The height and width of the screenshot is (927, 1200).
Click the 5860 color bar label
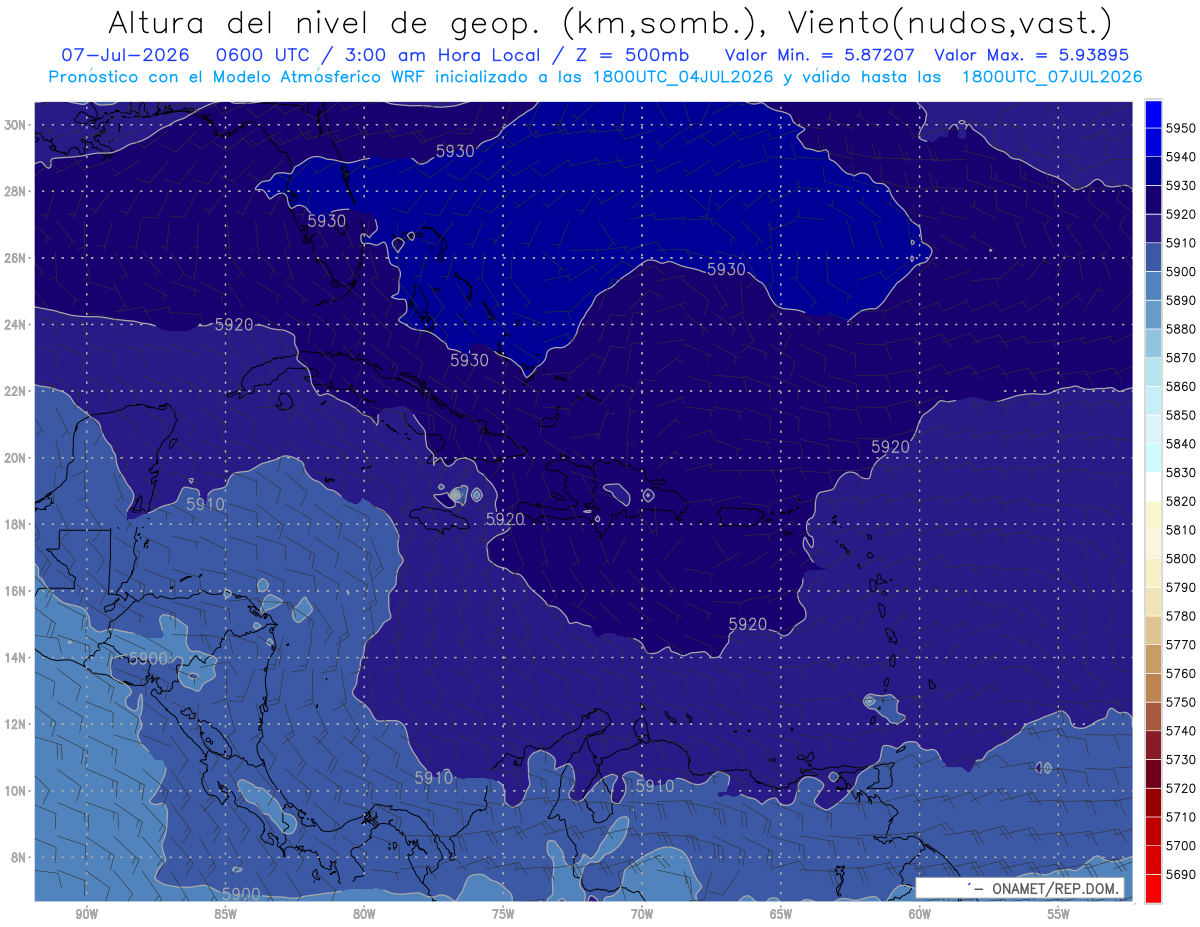coord(1181,386)
